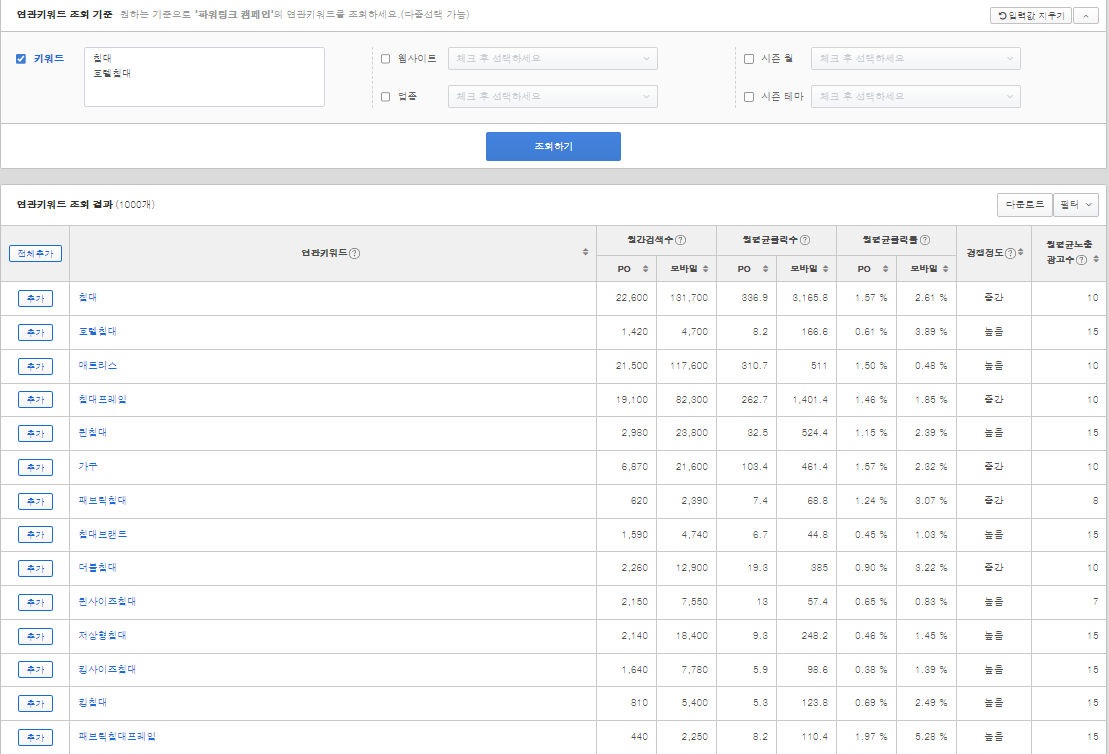
Task: Add the 가구 keyword row
Action: [35, 468]
